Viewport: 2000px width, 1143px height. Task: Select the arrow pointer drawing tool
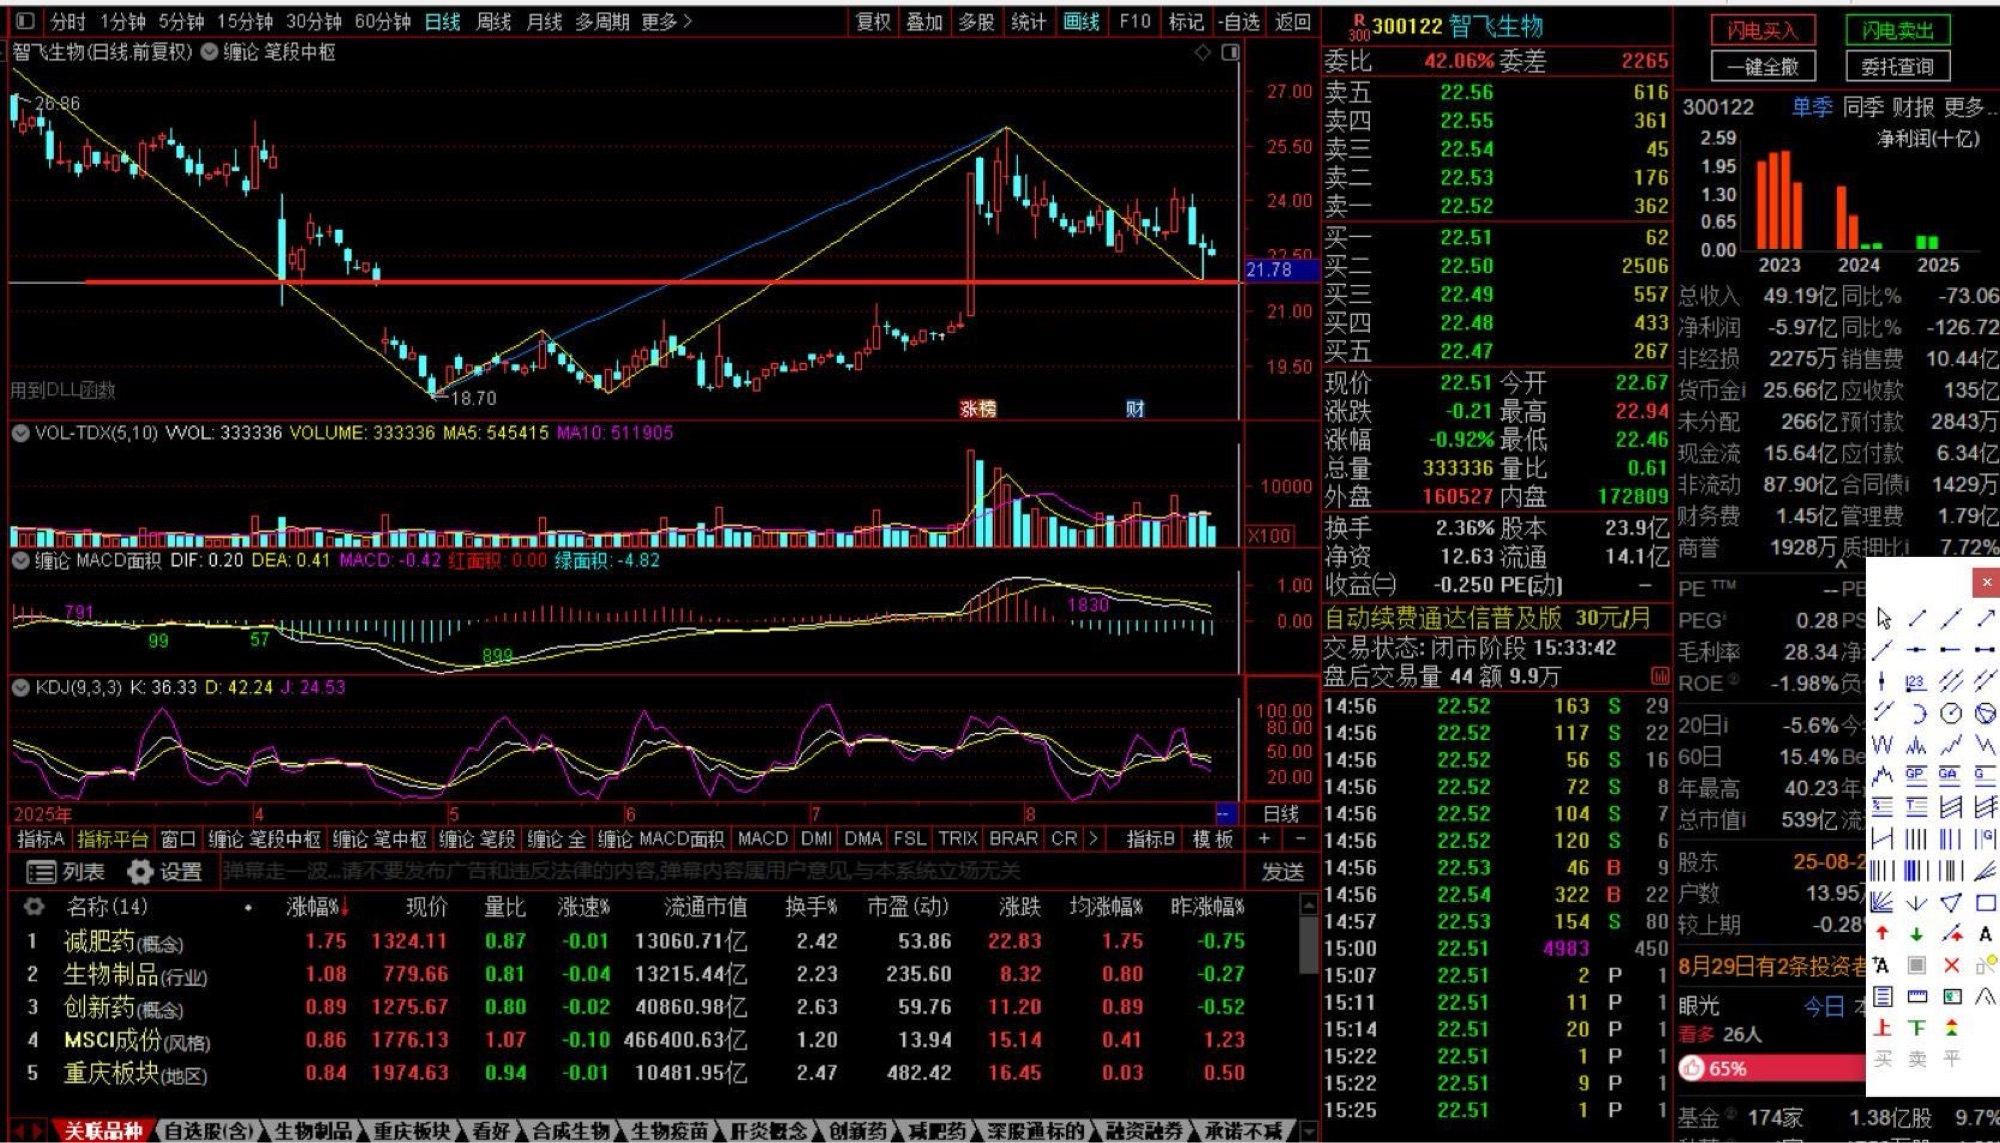[1883, 618]
